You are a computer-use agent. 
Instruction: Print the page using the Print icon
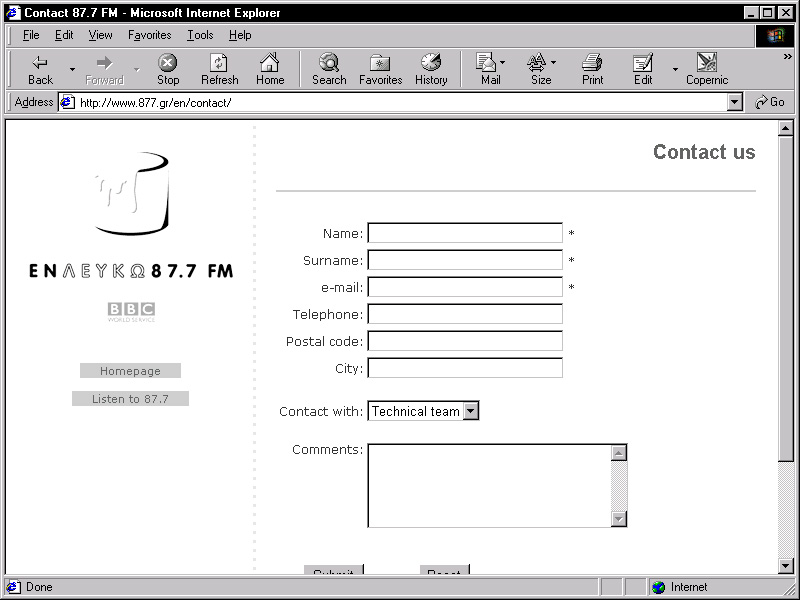click(x=592, y=69)
